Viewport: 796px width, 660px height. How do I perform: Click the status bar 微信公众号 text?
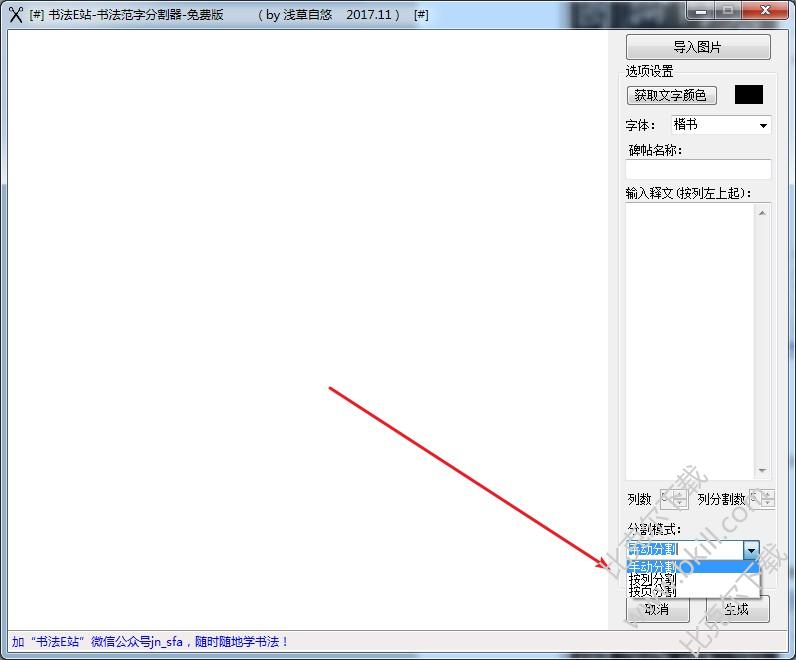coord(149,642)
